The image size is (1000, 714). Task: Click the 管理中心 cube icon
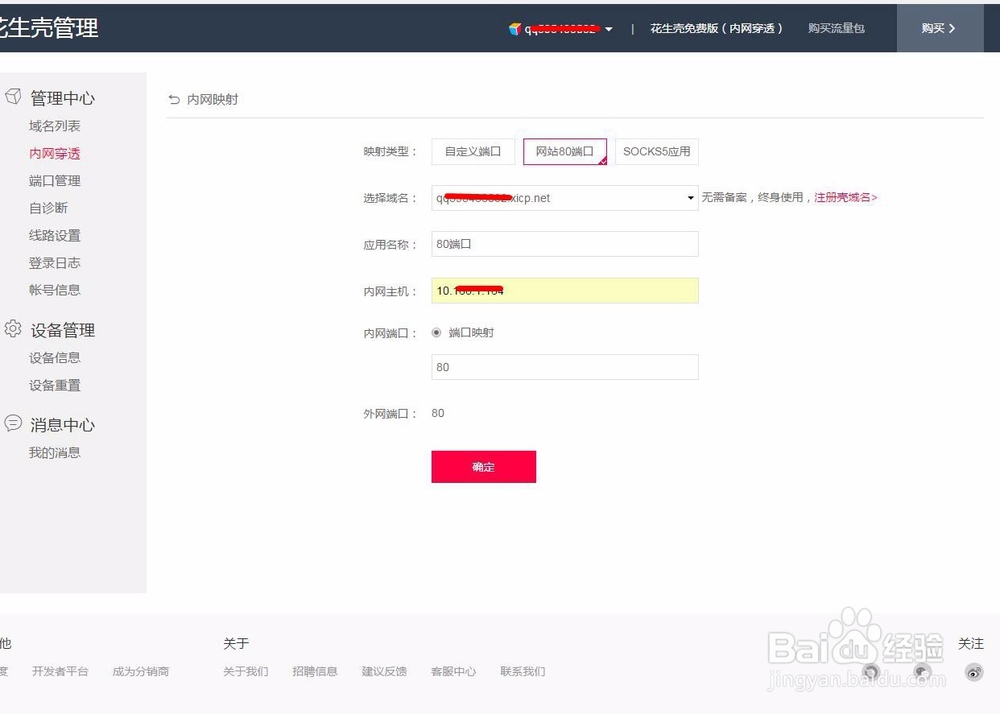(13, 97)
